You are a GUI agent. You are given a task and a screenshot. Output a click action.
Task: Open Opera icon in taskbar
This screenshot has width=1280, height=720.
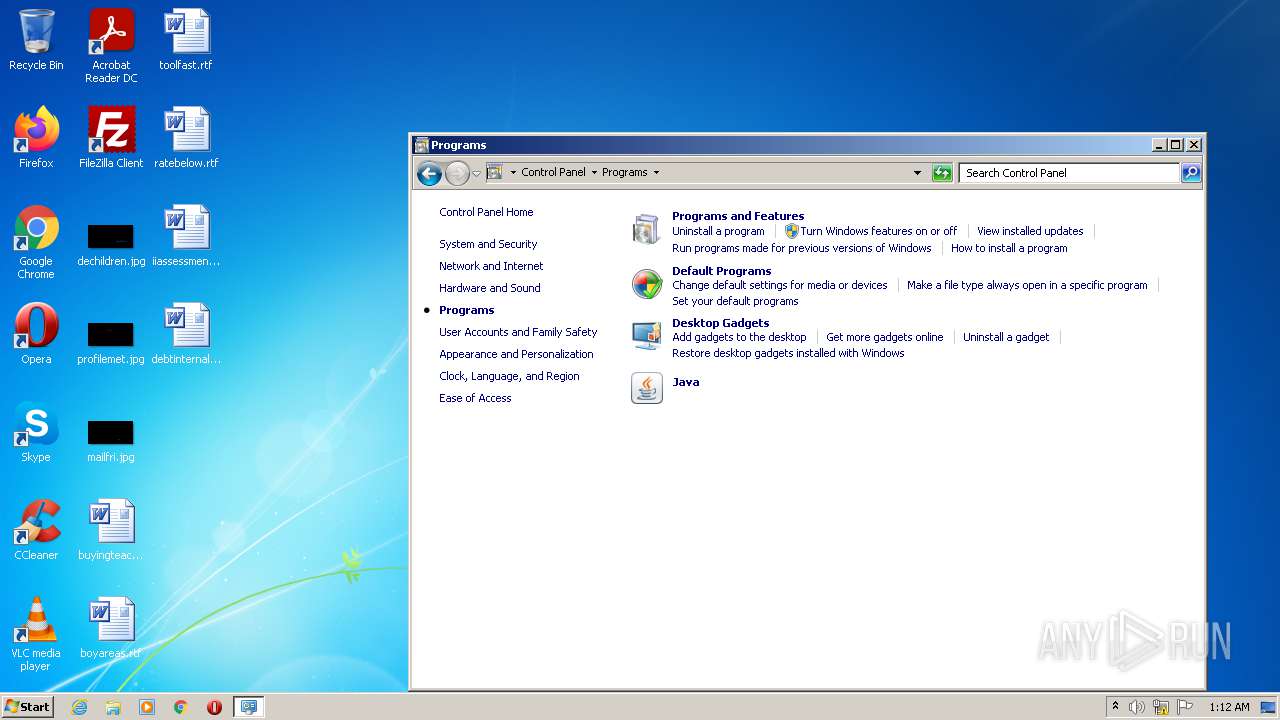point(214,707)
